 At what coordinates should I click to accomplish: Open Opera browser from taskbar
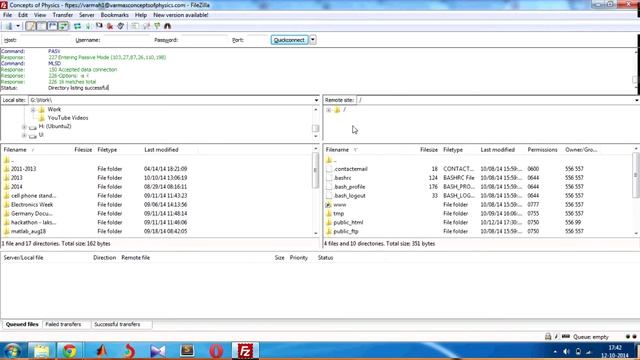click(x=216, y=351)
